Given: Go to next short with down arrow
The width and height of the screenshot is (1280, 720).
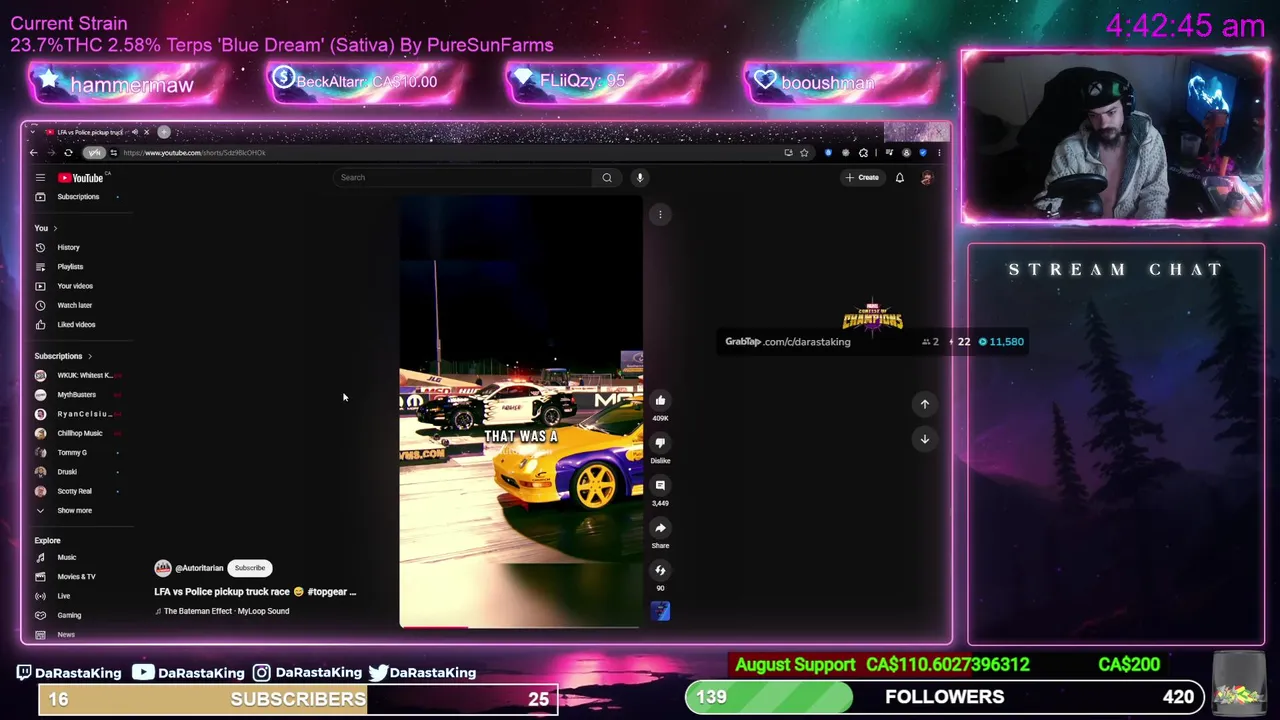Looking at the screenshot, I should point(925,439).
